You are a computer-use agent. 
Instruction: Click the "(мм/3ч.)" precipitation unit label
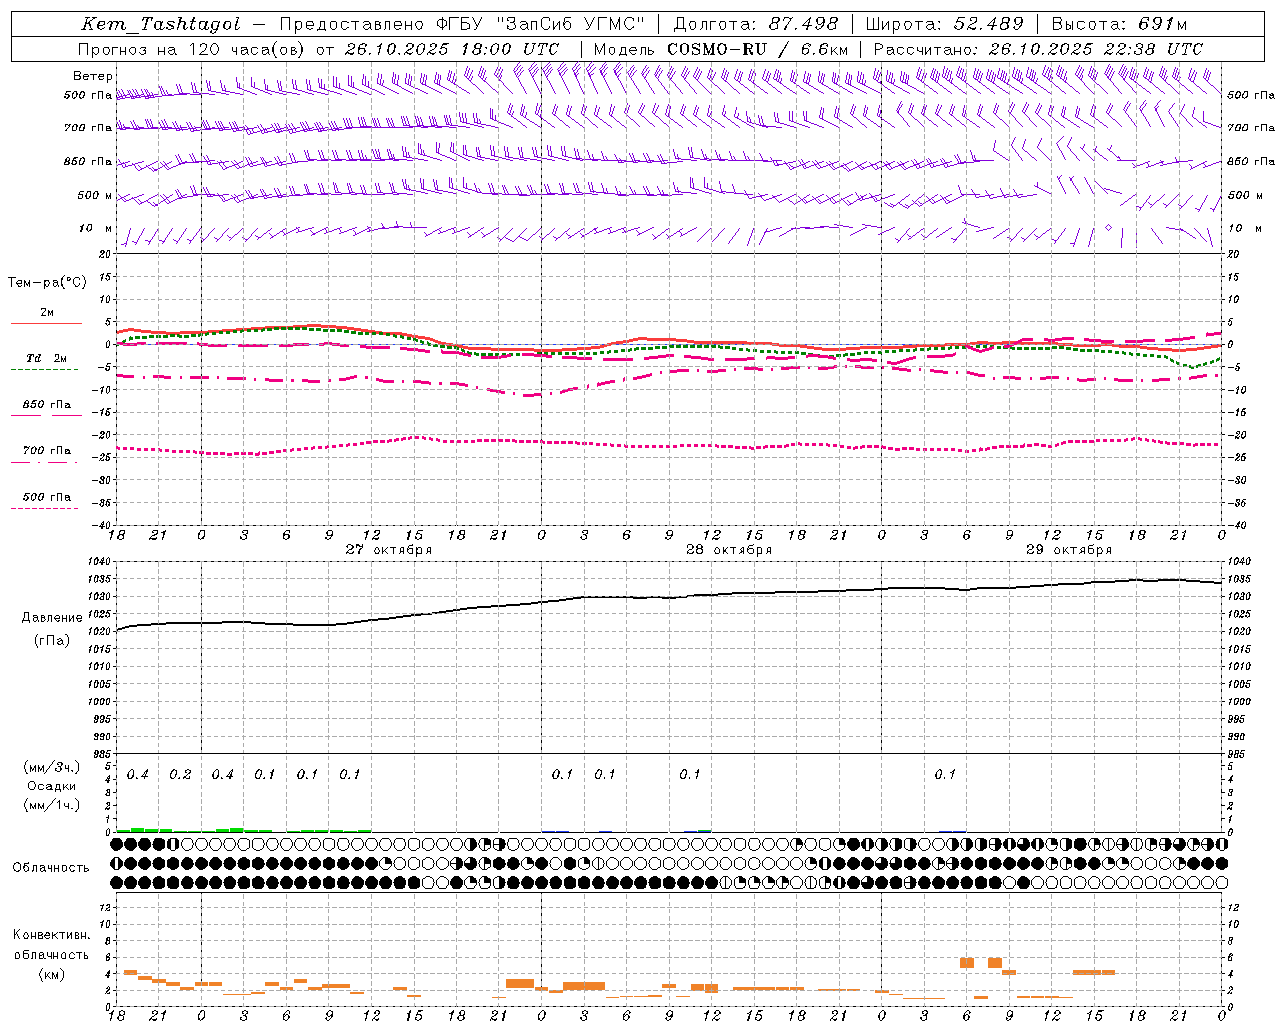[x=52, y=768]
